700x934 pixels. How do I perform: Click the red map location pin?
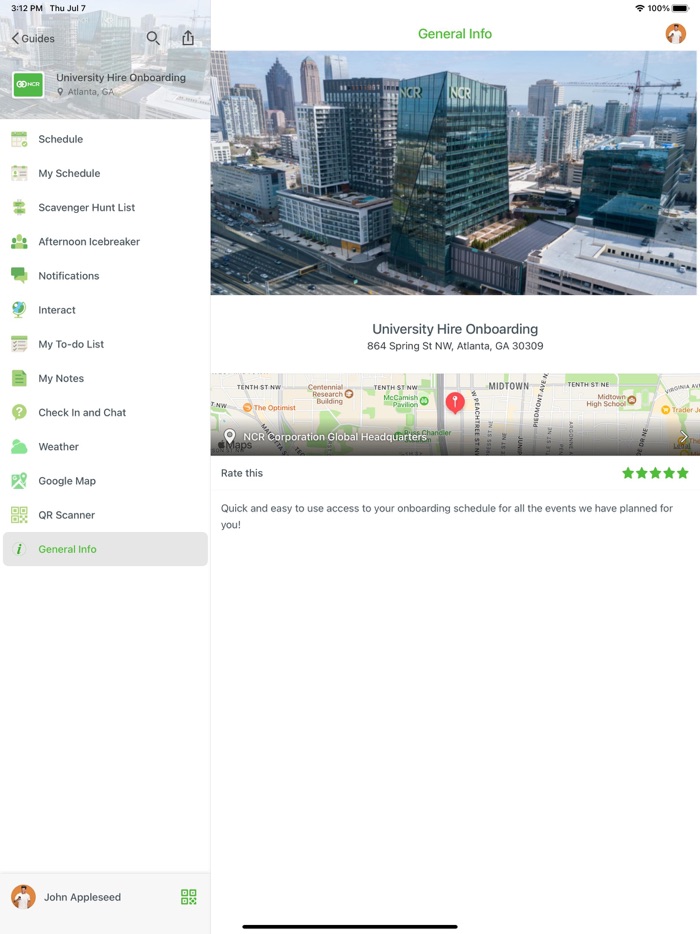454,402
